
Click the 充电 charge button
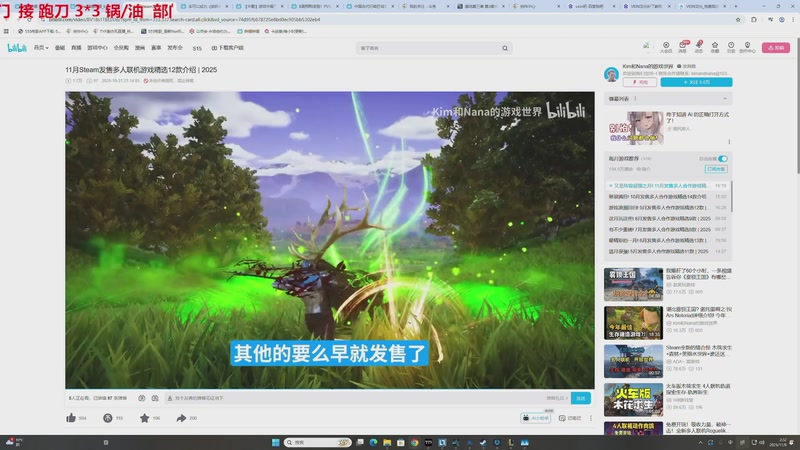coord(640,82)
